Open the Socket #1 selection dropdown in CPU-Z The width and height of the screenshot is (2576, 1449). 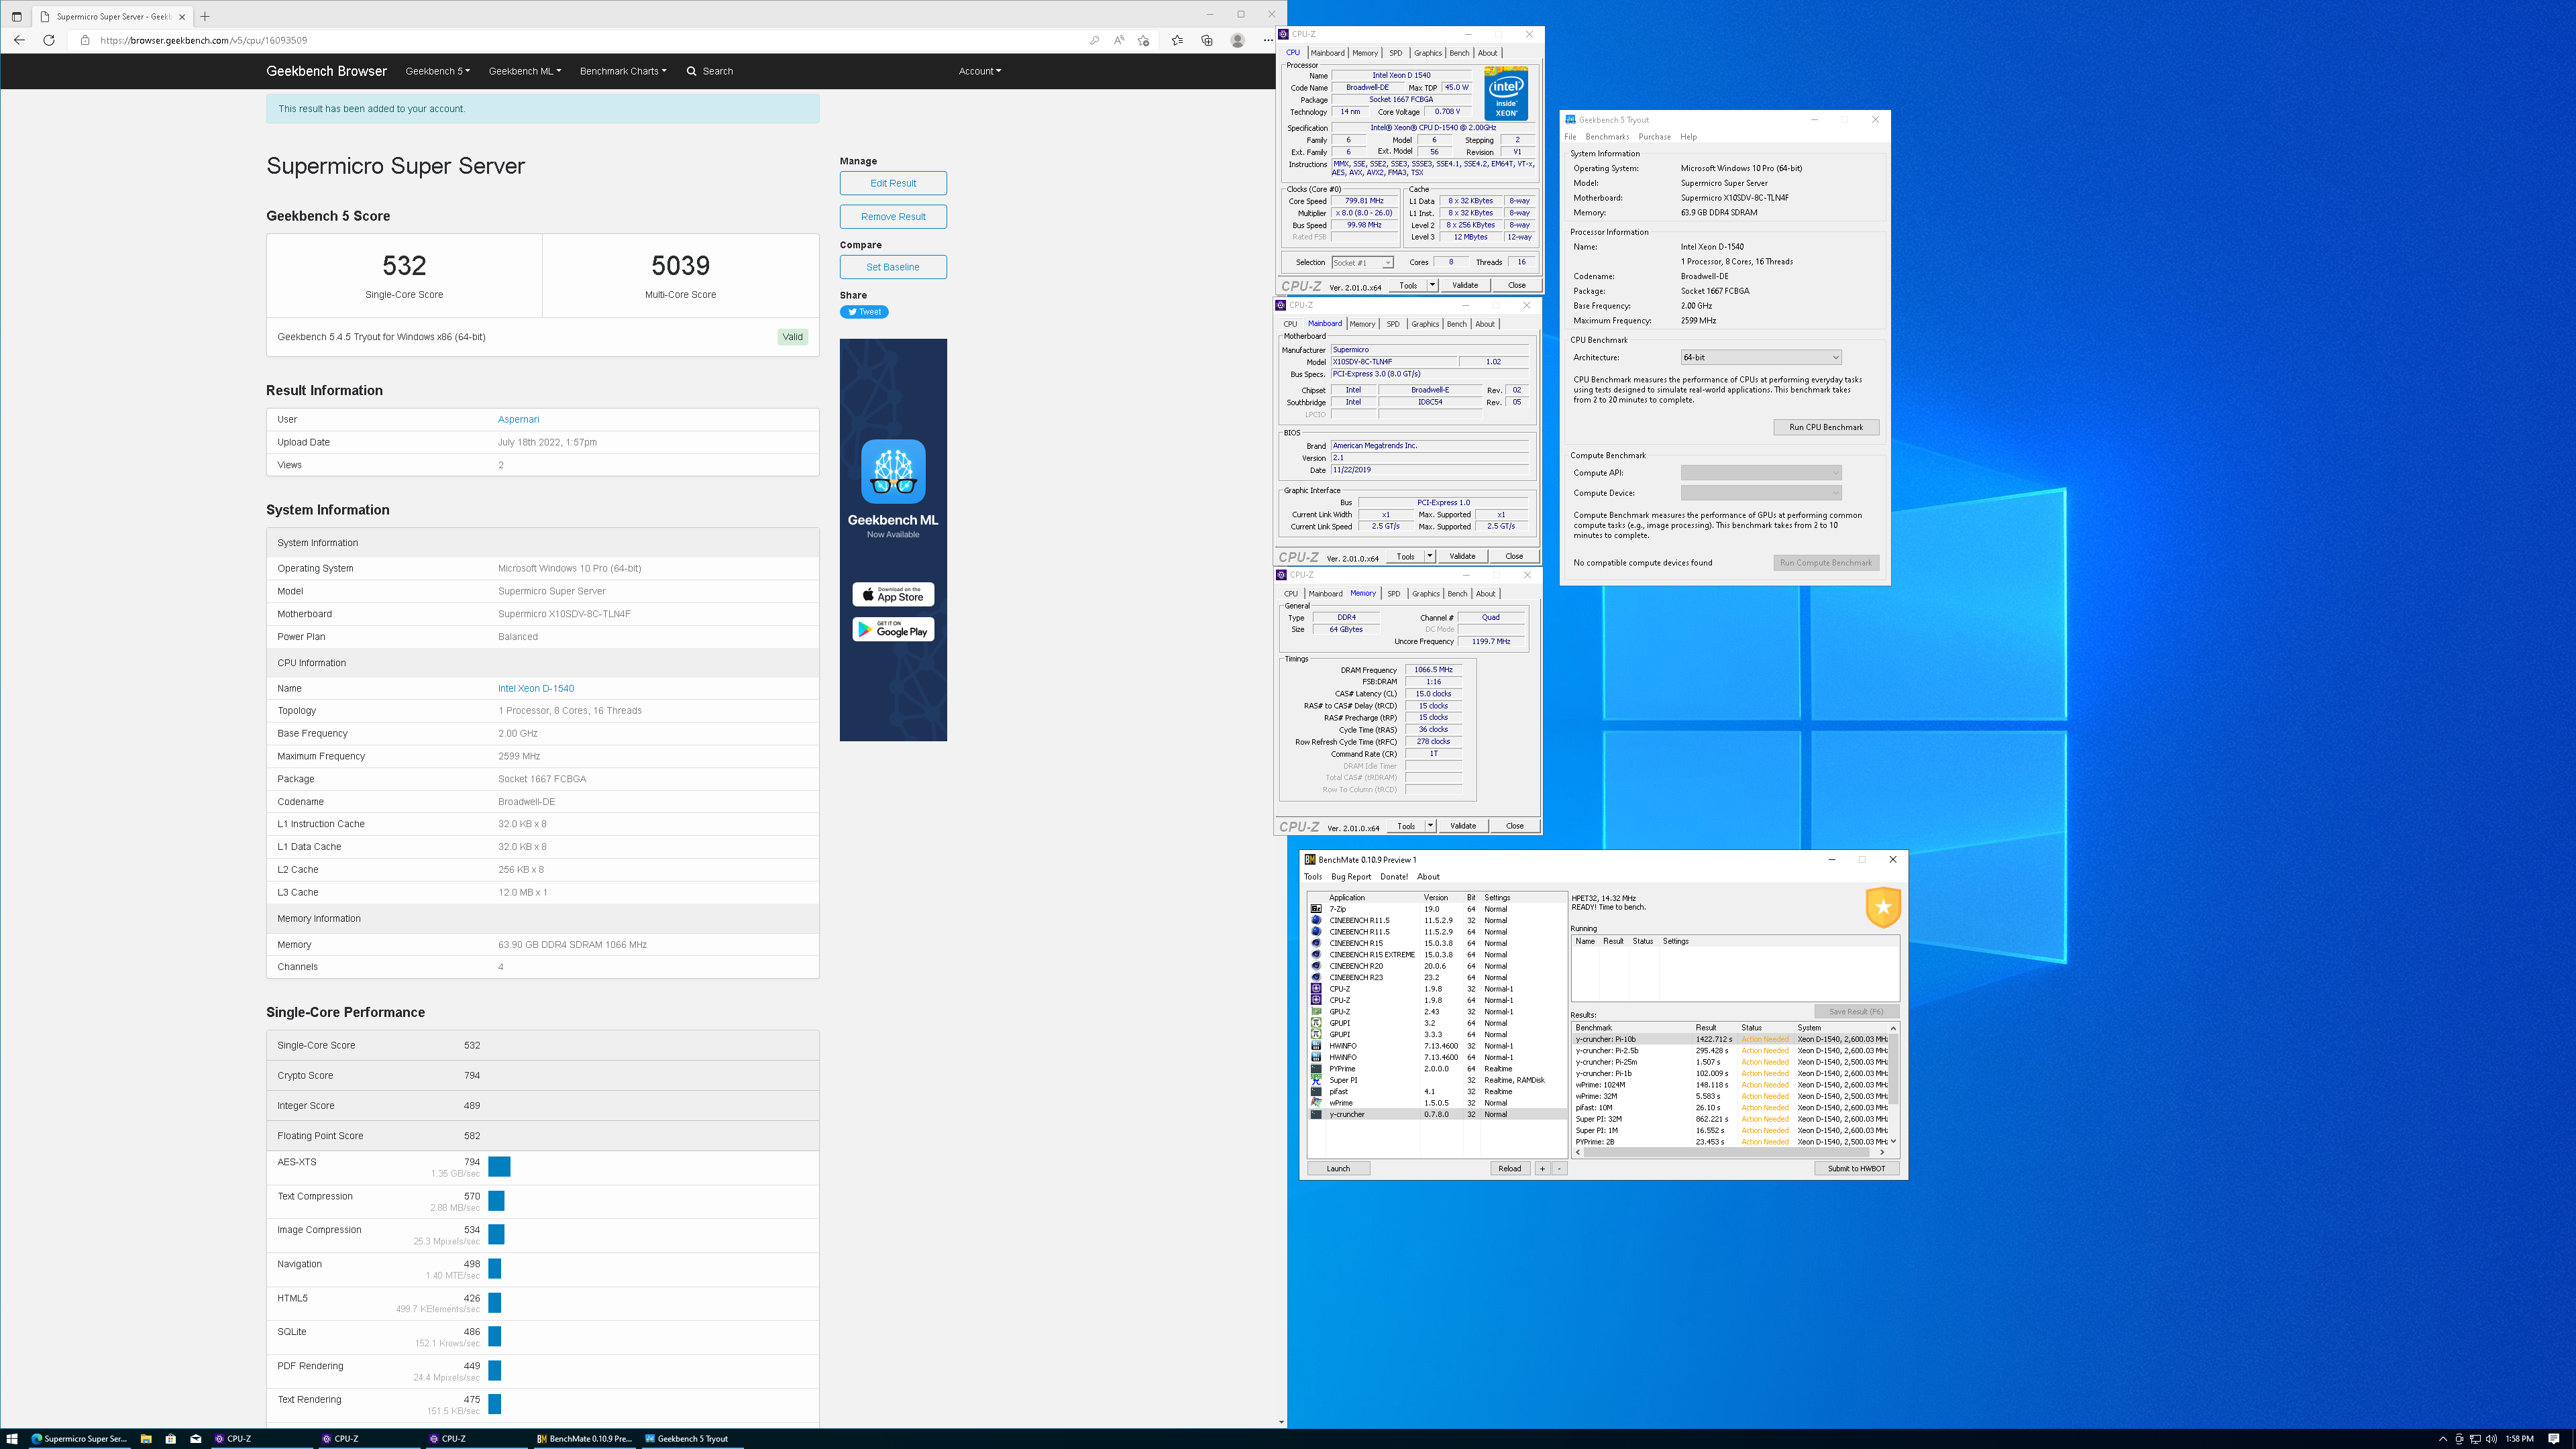click(x=1362, y=263)
